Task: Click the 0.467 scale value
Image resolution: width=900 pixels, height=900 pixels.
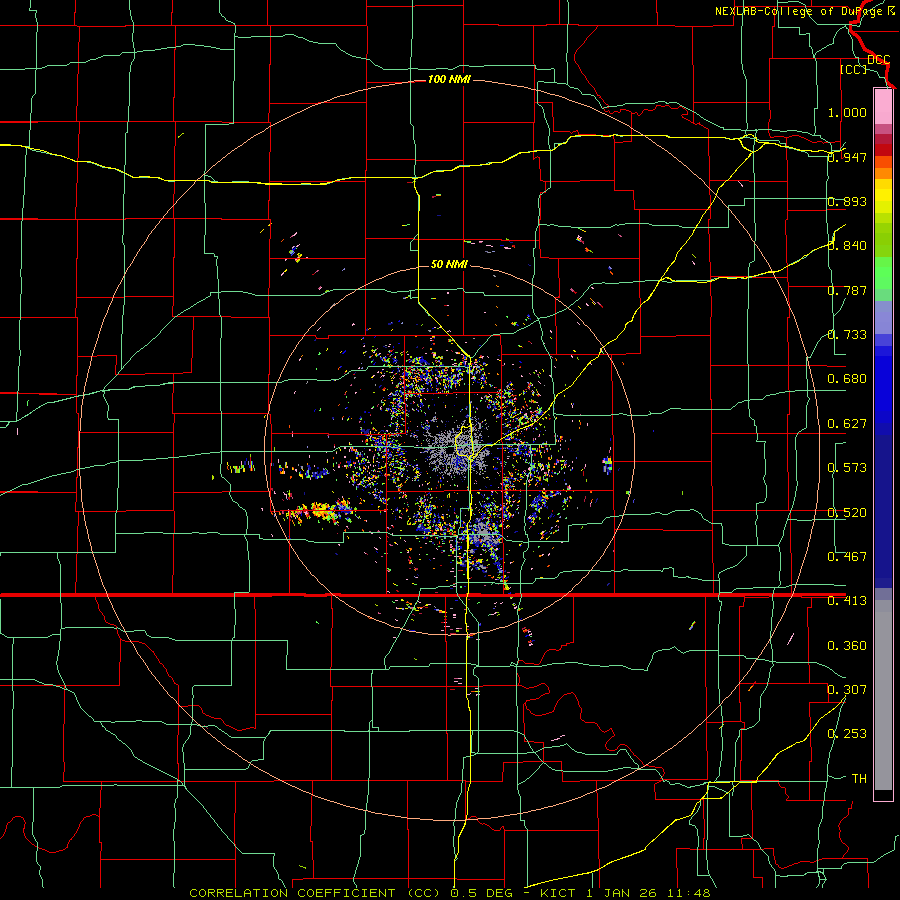Action: click(x=847, y=557)
